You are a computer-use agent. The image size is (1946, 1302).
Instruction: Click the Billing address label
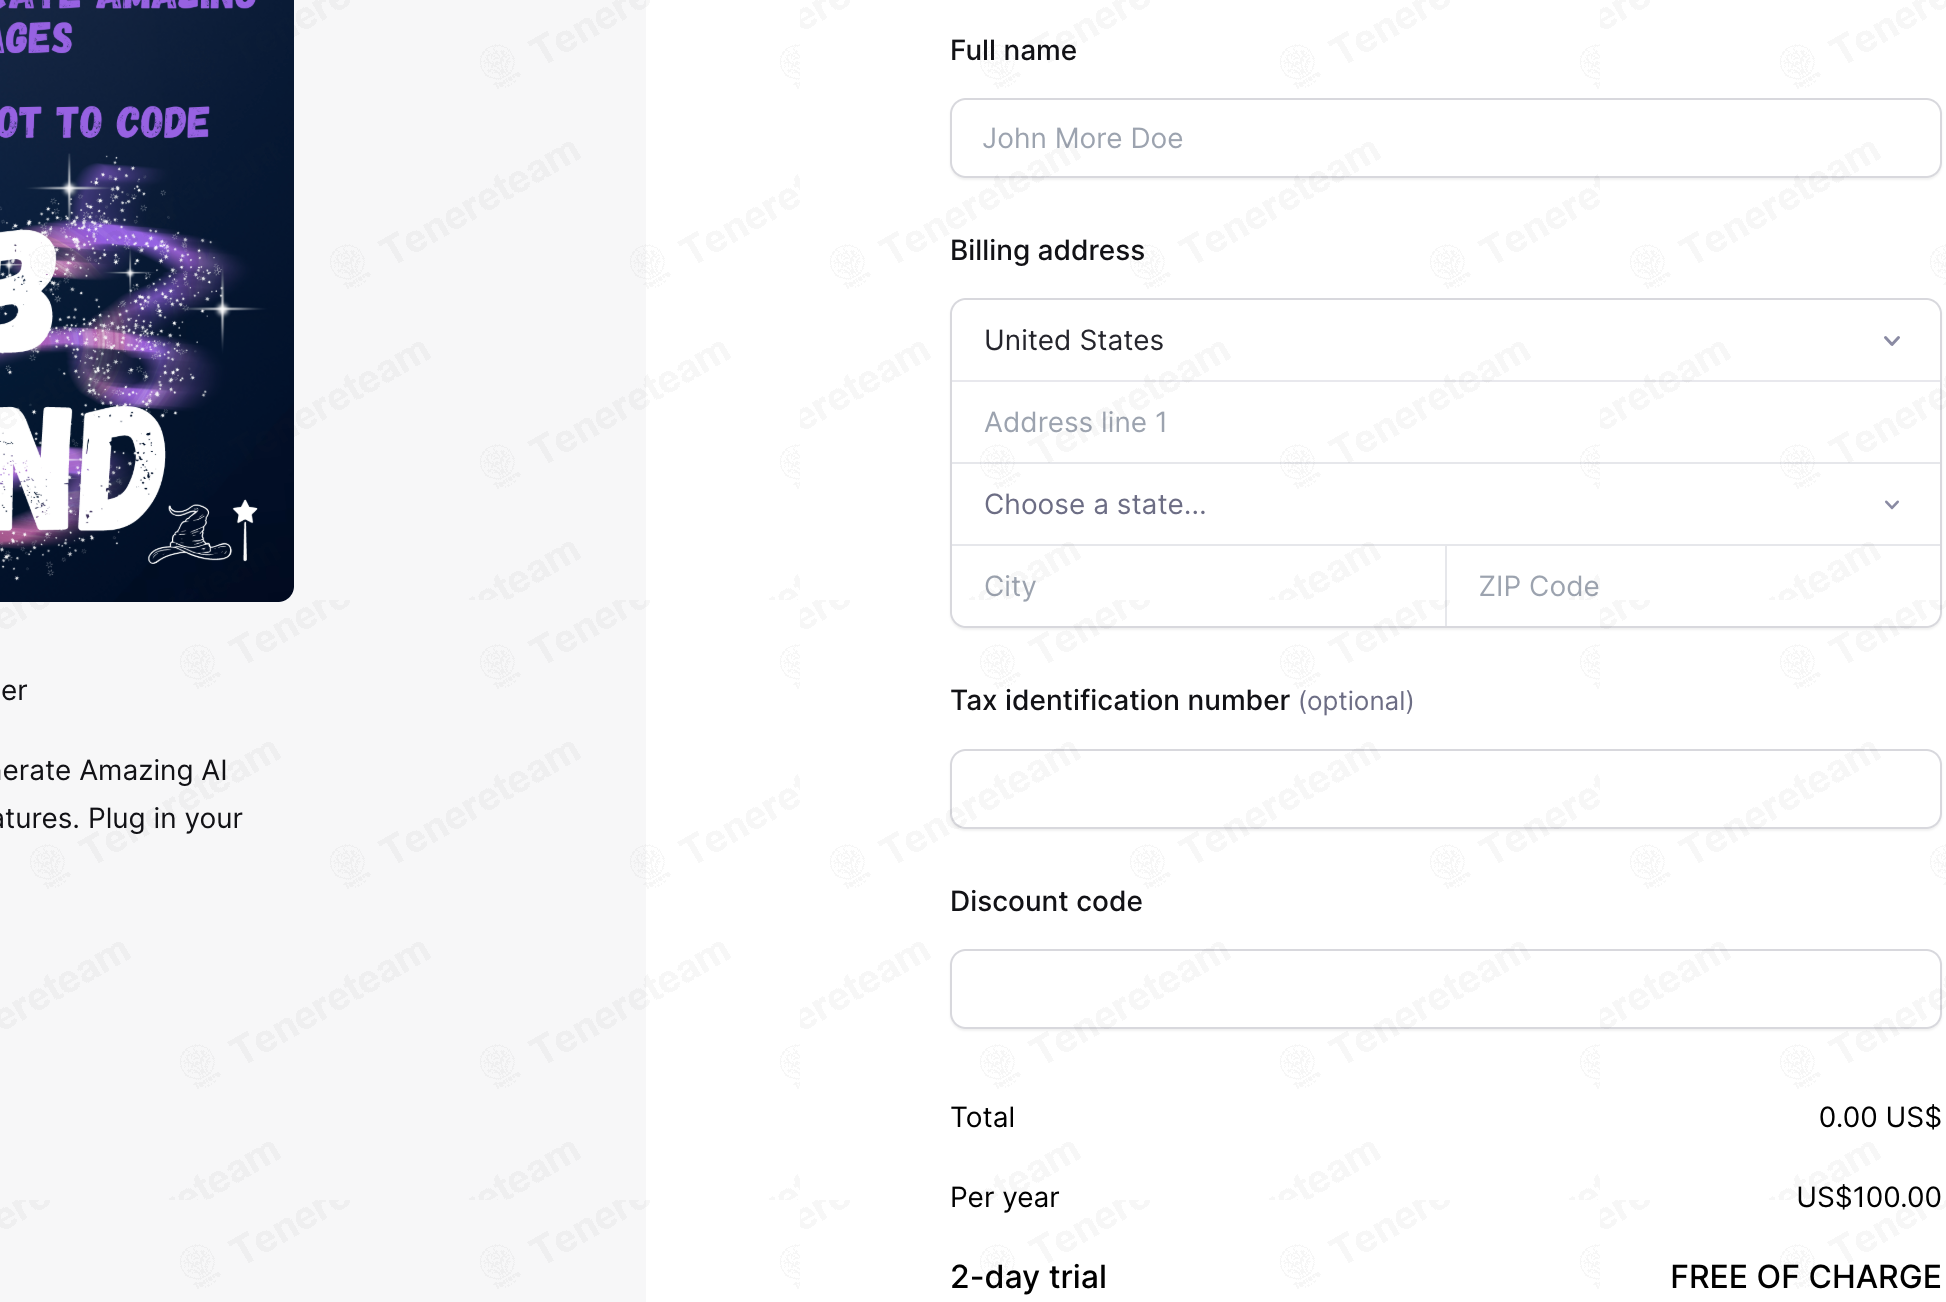click(1047, 250)
